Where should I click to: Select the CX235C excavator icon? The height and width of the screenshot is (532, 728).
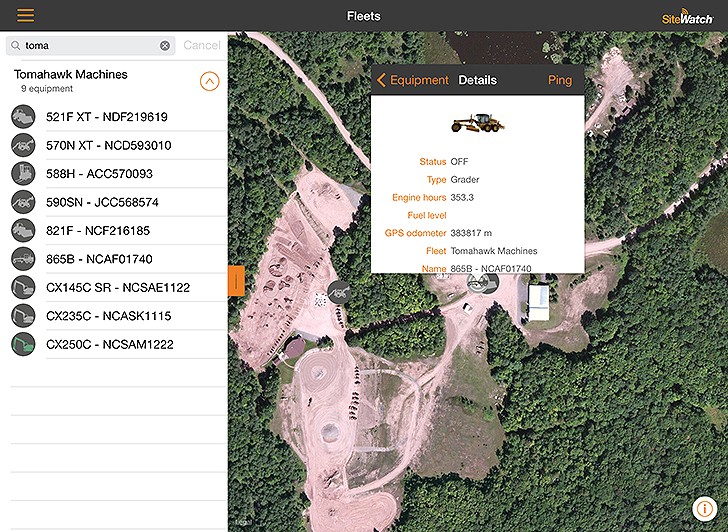pos(23,316)
